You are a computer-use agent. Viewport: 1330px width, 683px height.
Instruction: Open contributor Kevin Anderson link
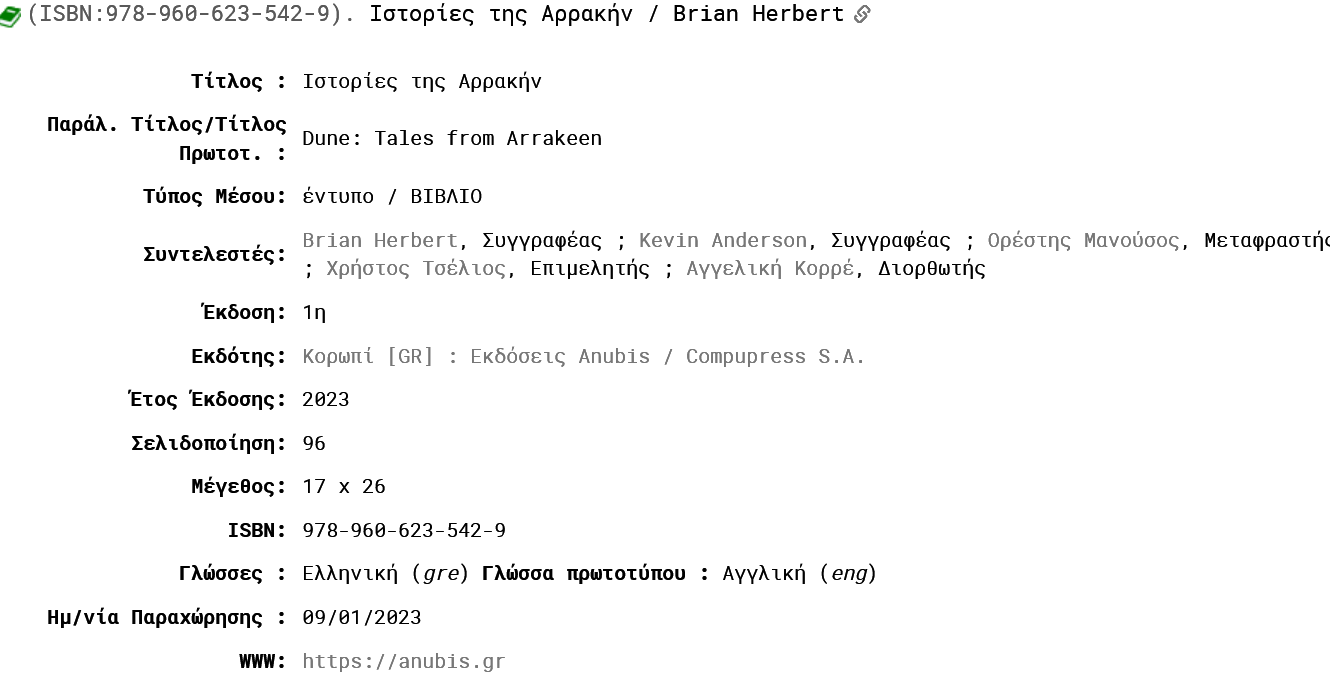723,240
